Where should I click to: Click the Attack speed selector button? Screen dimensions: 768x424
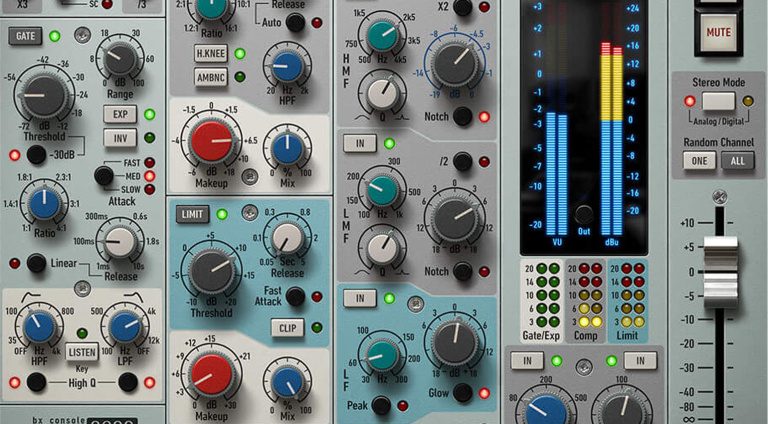click(104, 176)
